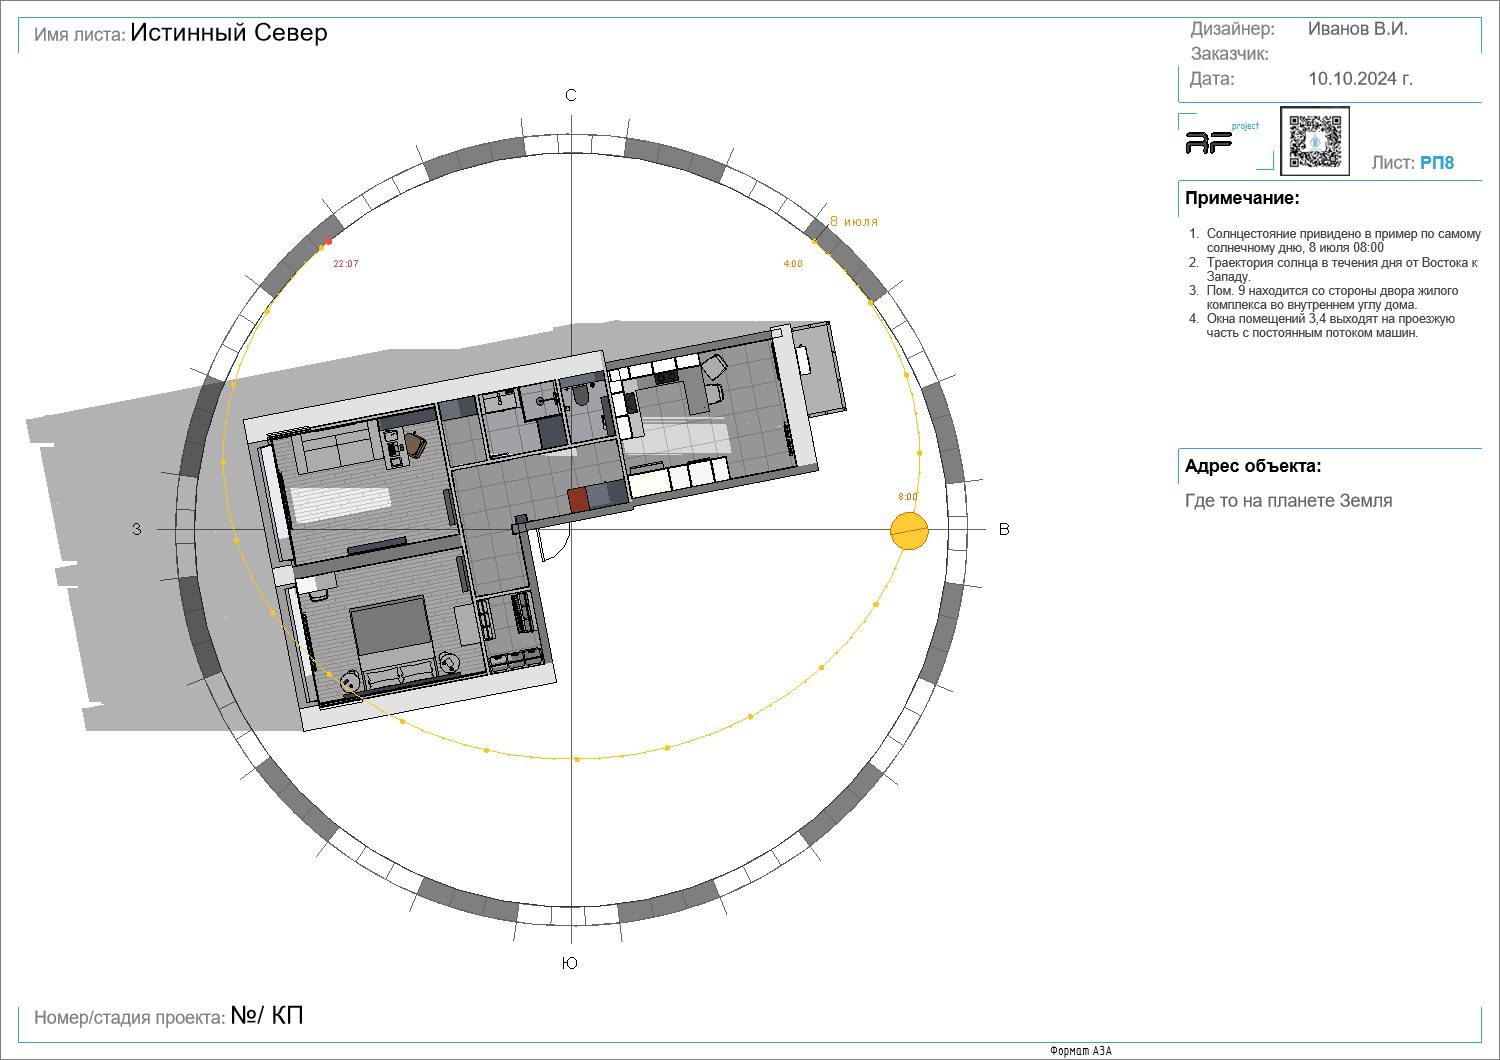This screenshot has height=1060, width=1500.
Task: Click the QR code in the title block
Action: click(x=1314, y=142)
